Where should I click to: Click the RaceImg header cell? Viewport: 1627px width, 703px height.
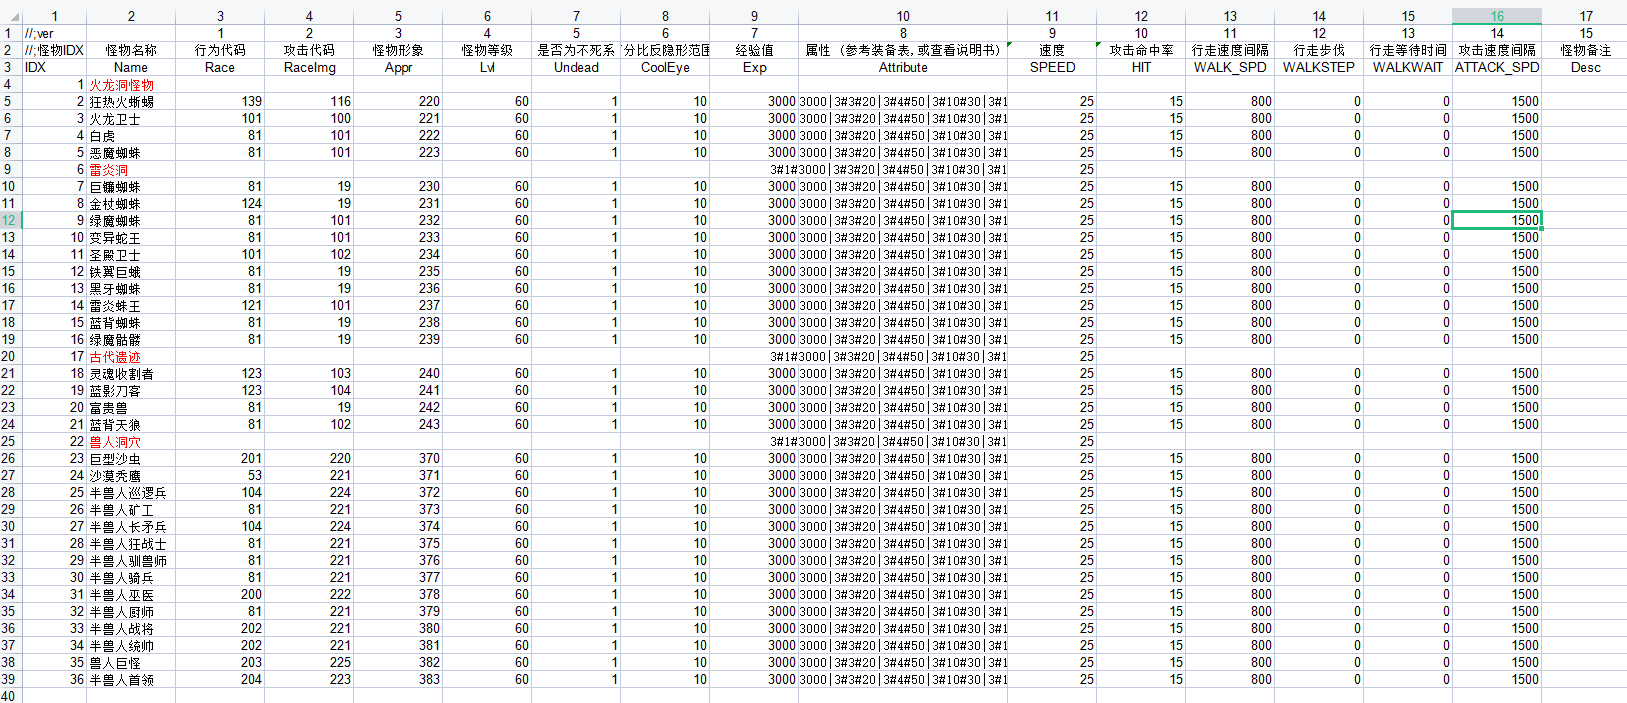pyautogui.click(x=309, y=67)
